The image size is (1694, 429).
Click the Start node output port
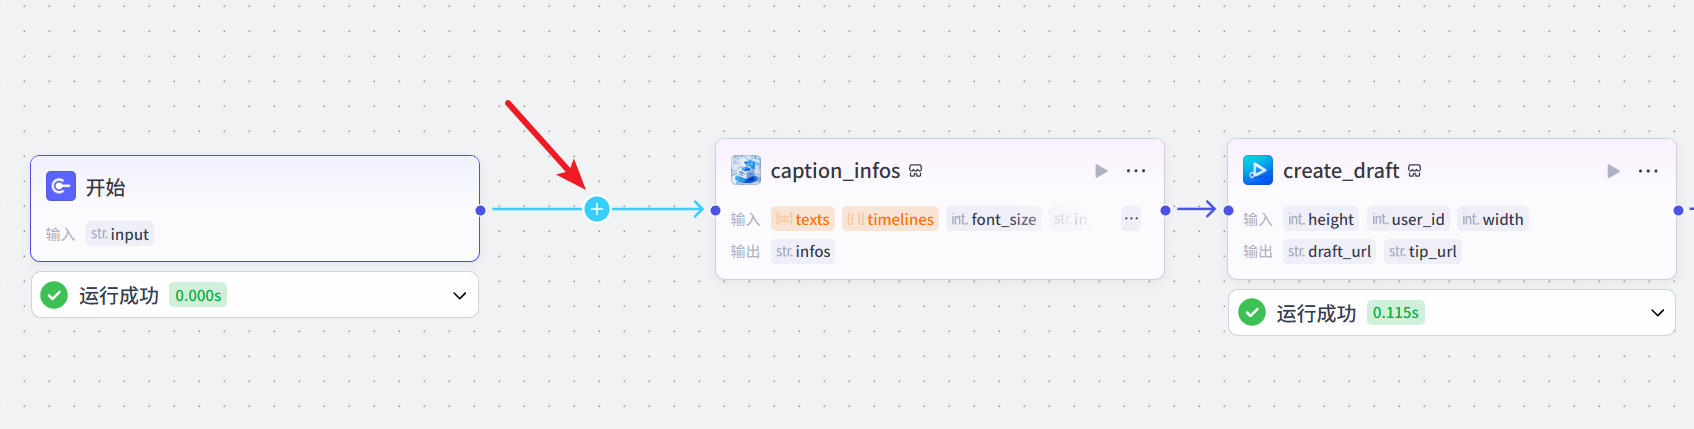[x=481, y=210]
